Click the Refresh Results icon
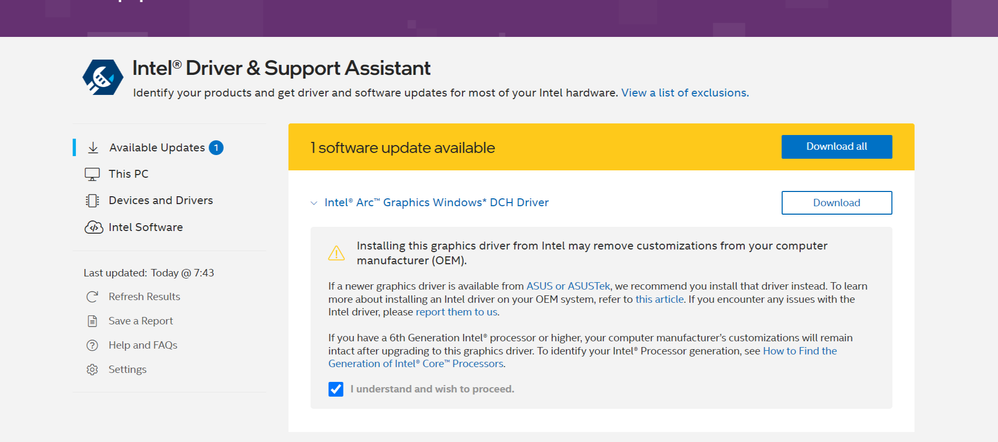The height and width of the screenshot is (442, 998). pyautogui.click(x=93, y=297)
